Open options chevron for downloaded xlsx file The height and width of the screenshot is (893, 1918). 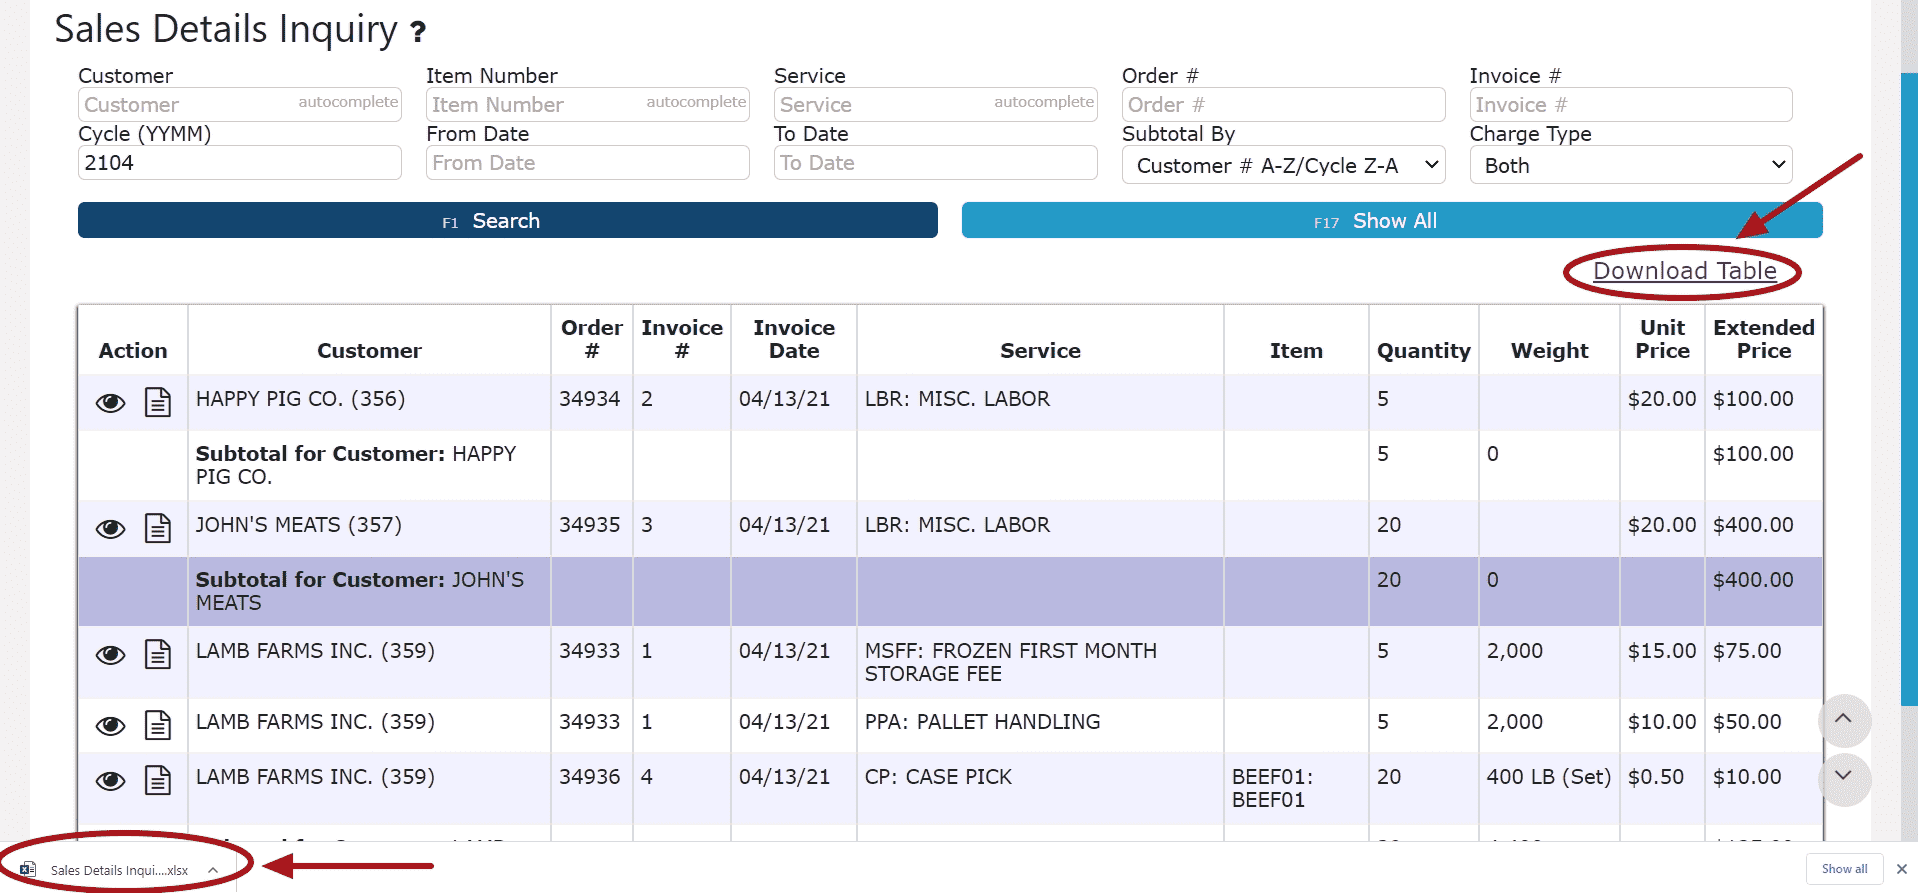click(213, 870)
